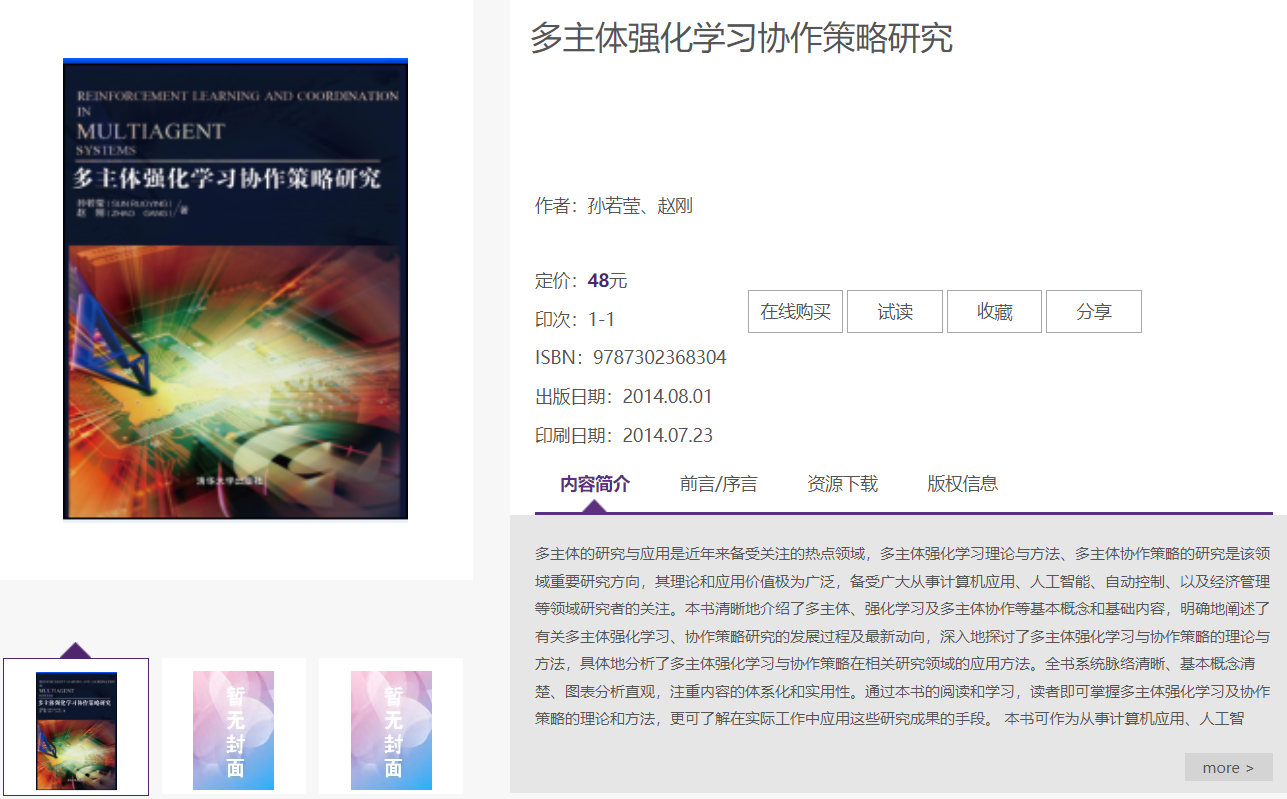Screen dimensions: 1287x799
Task: Click the ISBN number 9787302368304
Action: click(659, 358)
